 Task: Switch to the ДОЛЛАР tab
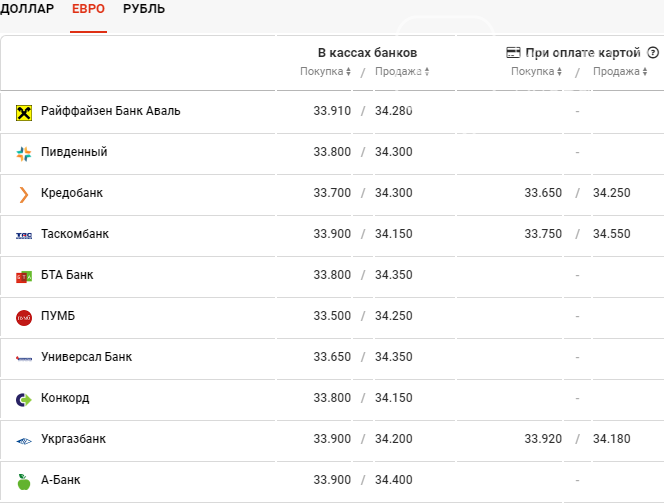[x=27, y=9]
